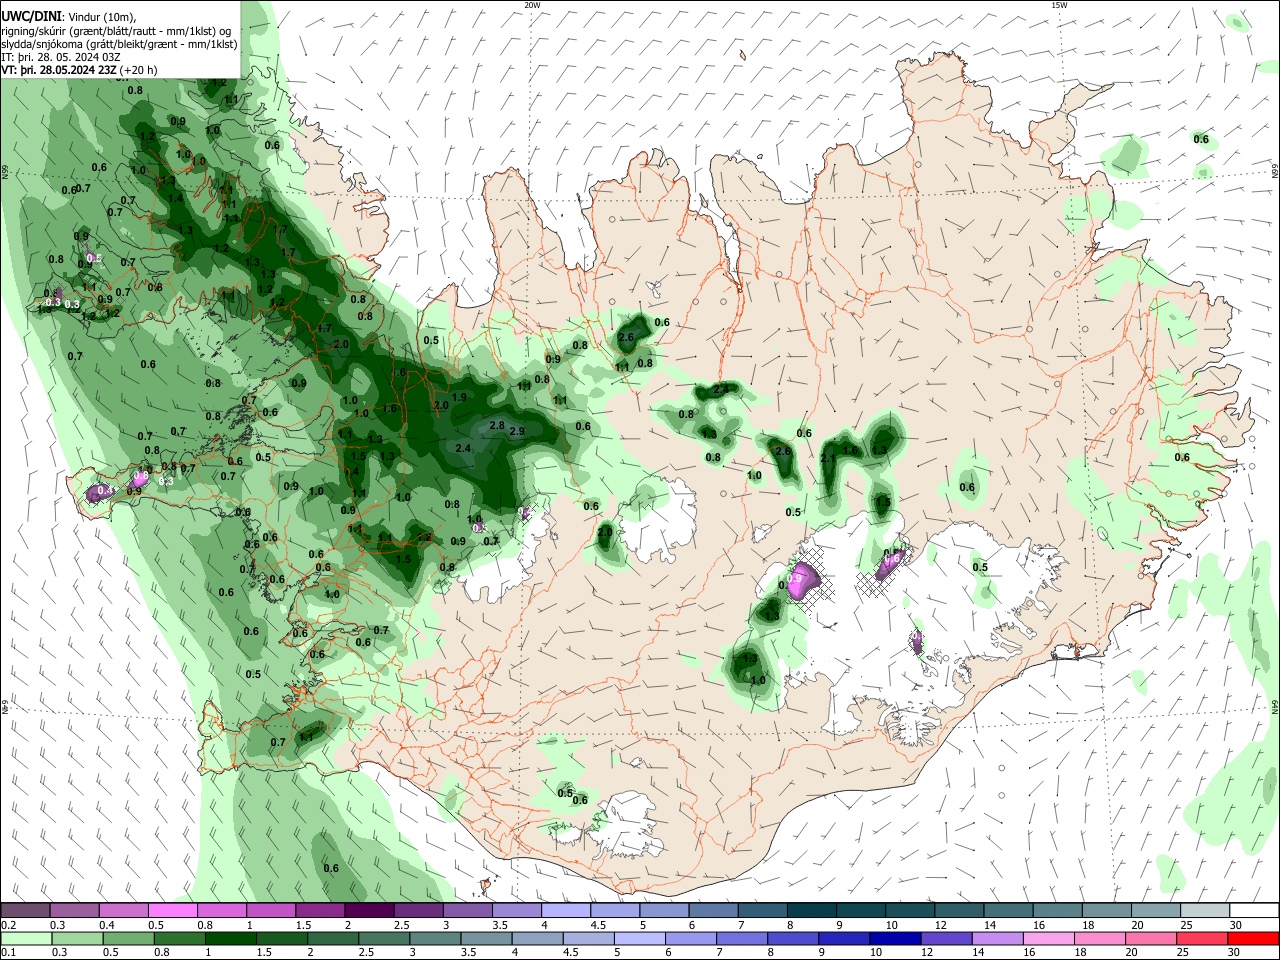
Task: Click the rain legend swatch between 4.5 and 5
Action: tap(588, 938)
